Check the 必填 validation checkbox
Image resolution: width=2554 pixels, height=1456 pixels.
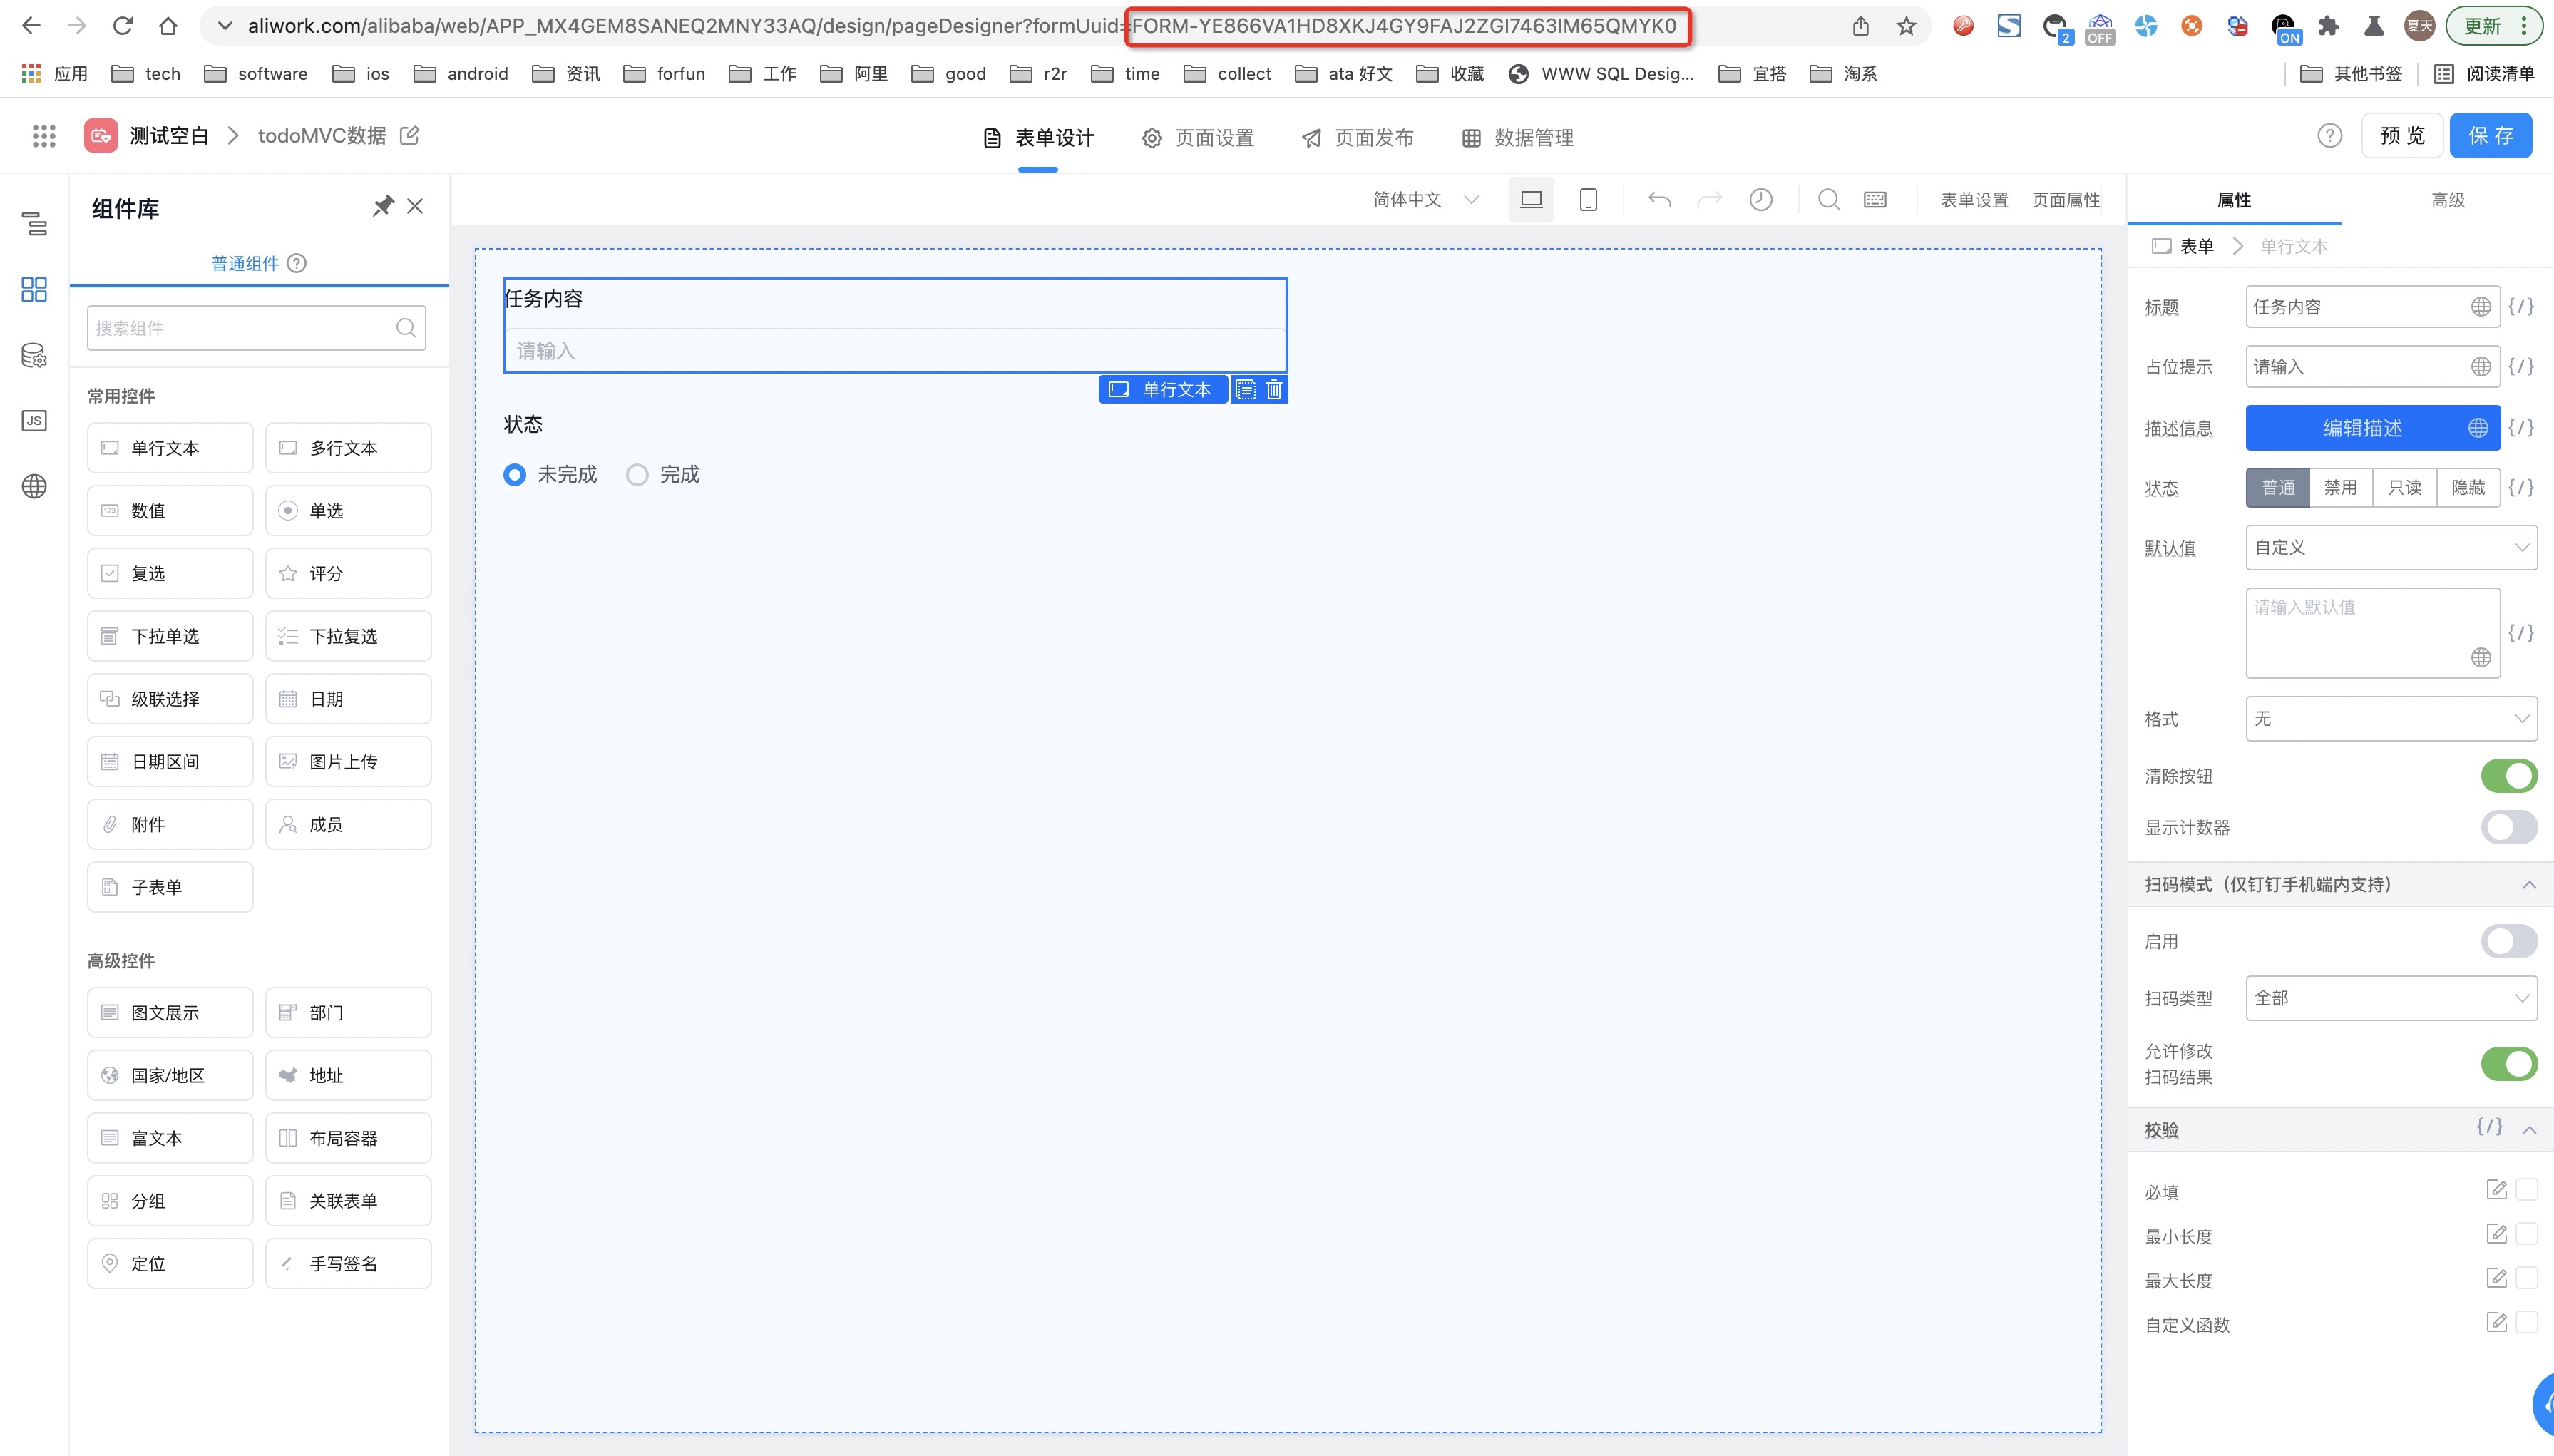[x=2527, y=1190]
